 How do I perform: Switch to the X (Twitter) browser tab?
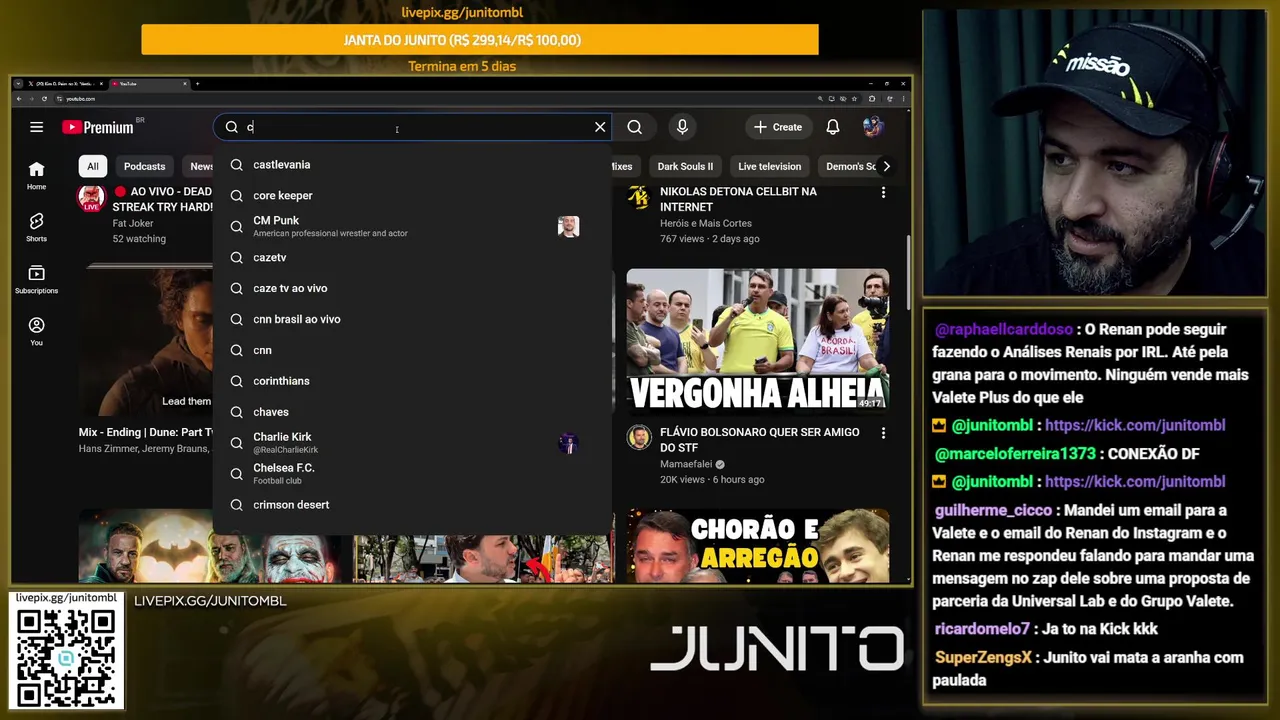(x=64, y=84)
